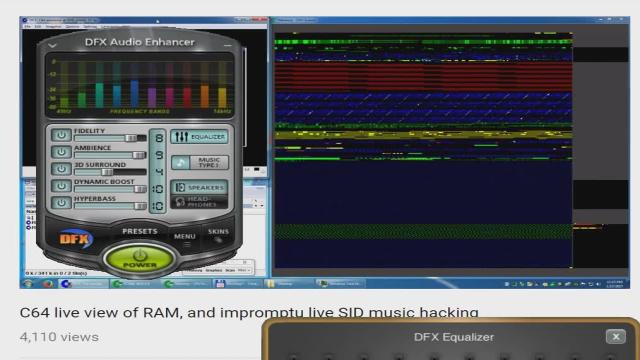Toggle the Dynamic Boost power button
640x360 pixels.
[61, 186]
